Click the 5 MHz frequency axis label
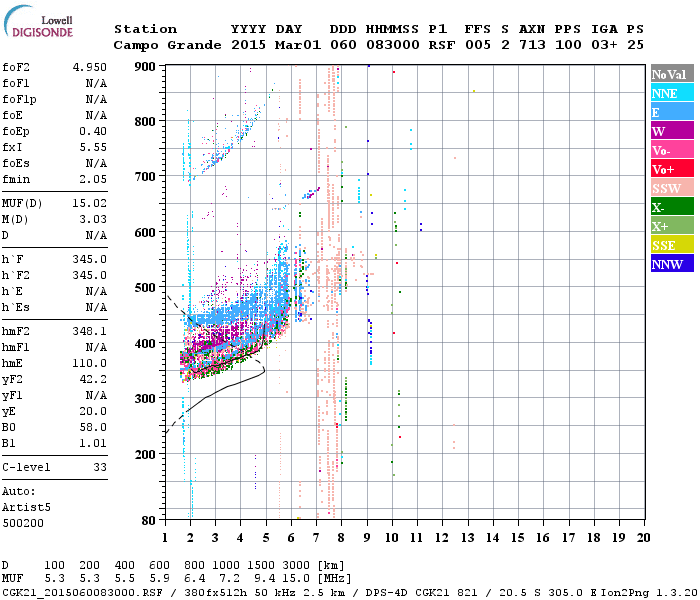The image size is (700, 600). click(x=266, y=538)
